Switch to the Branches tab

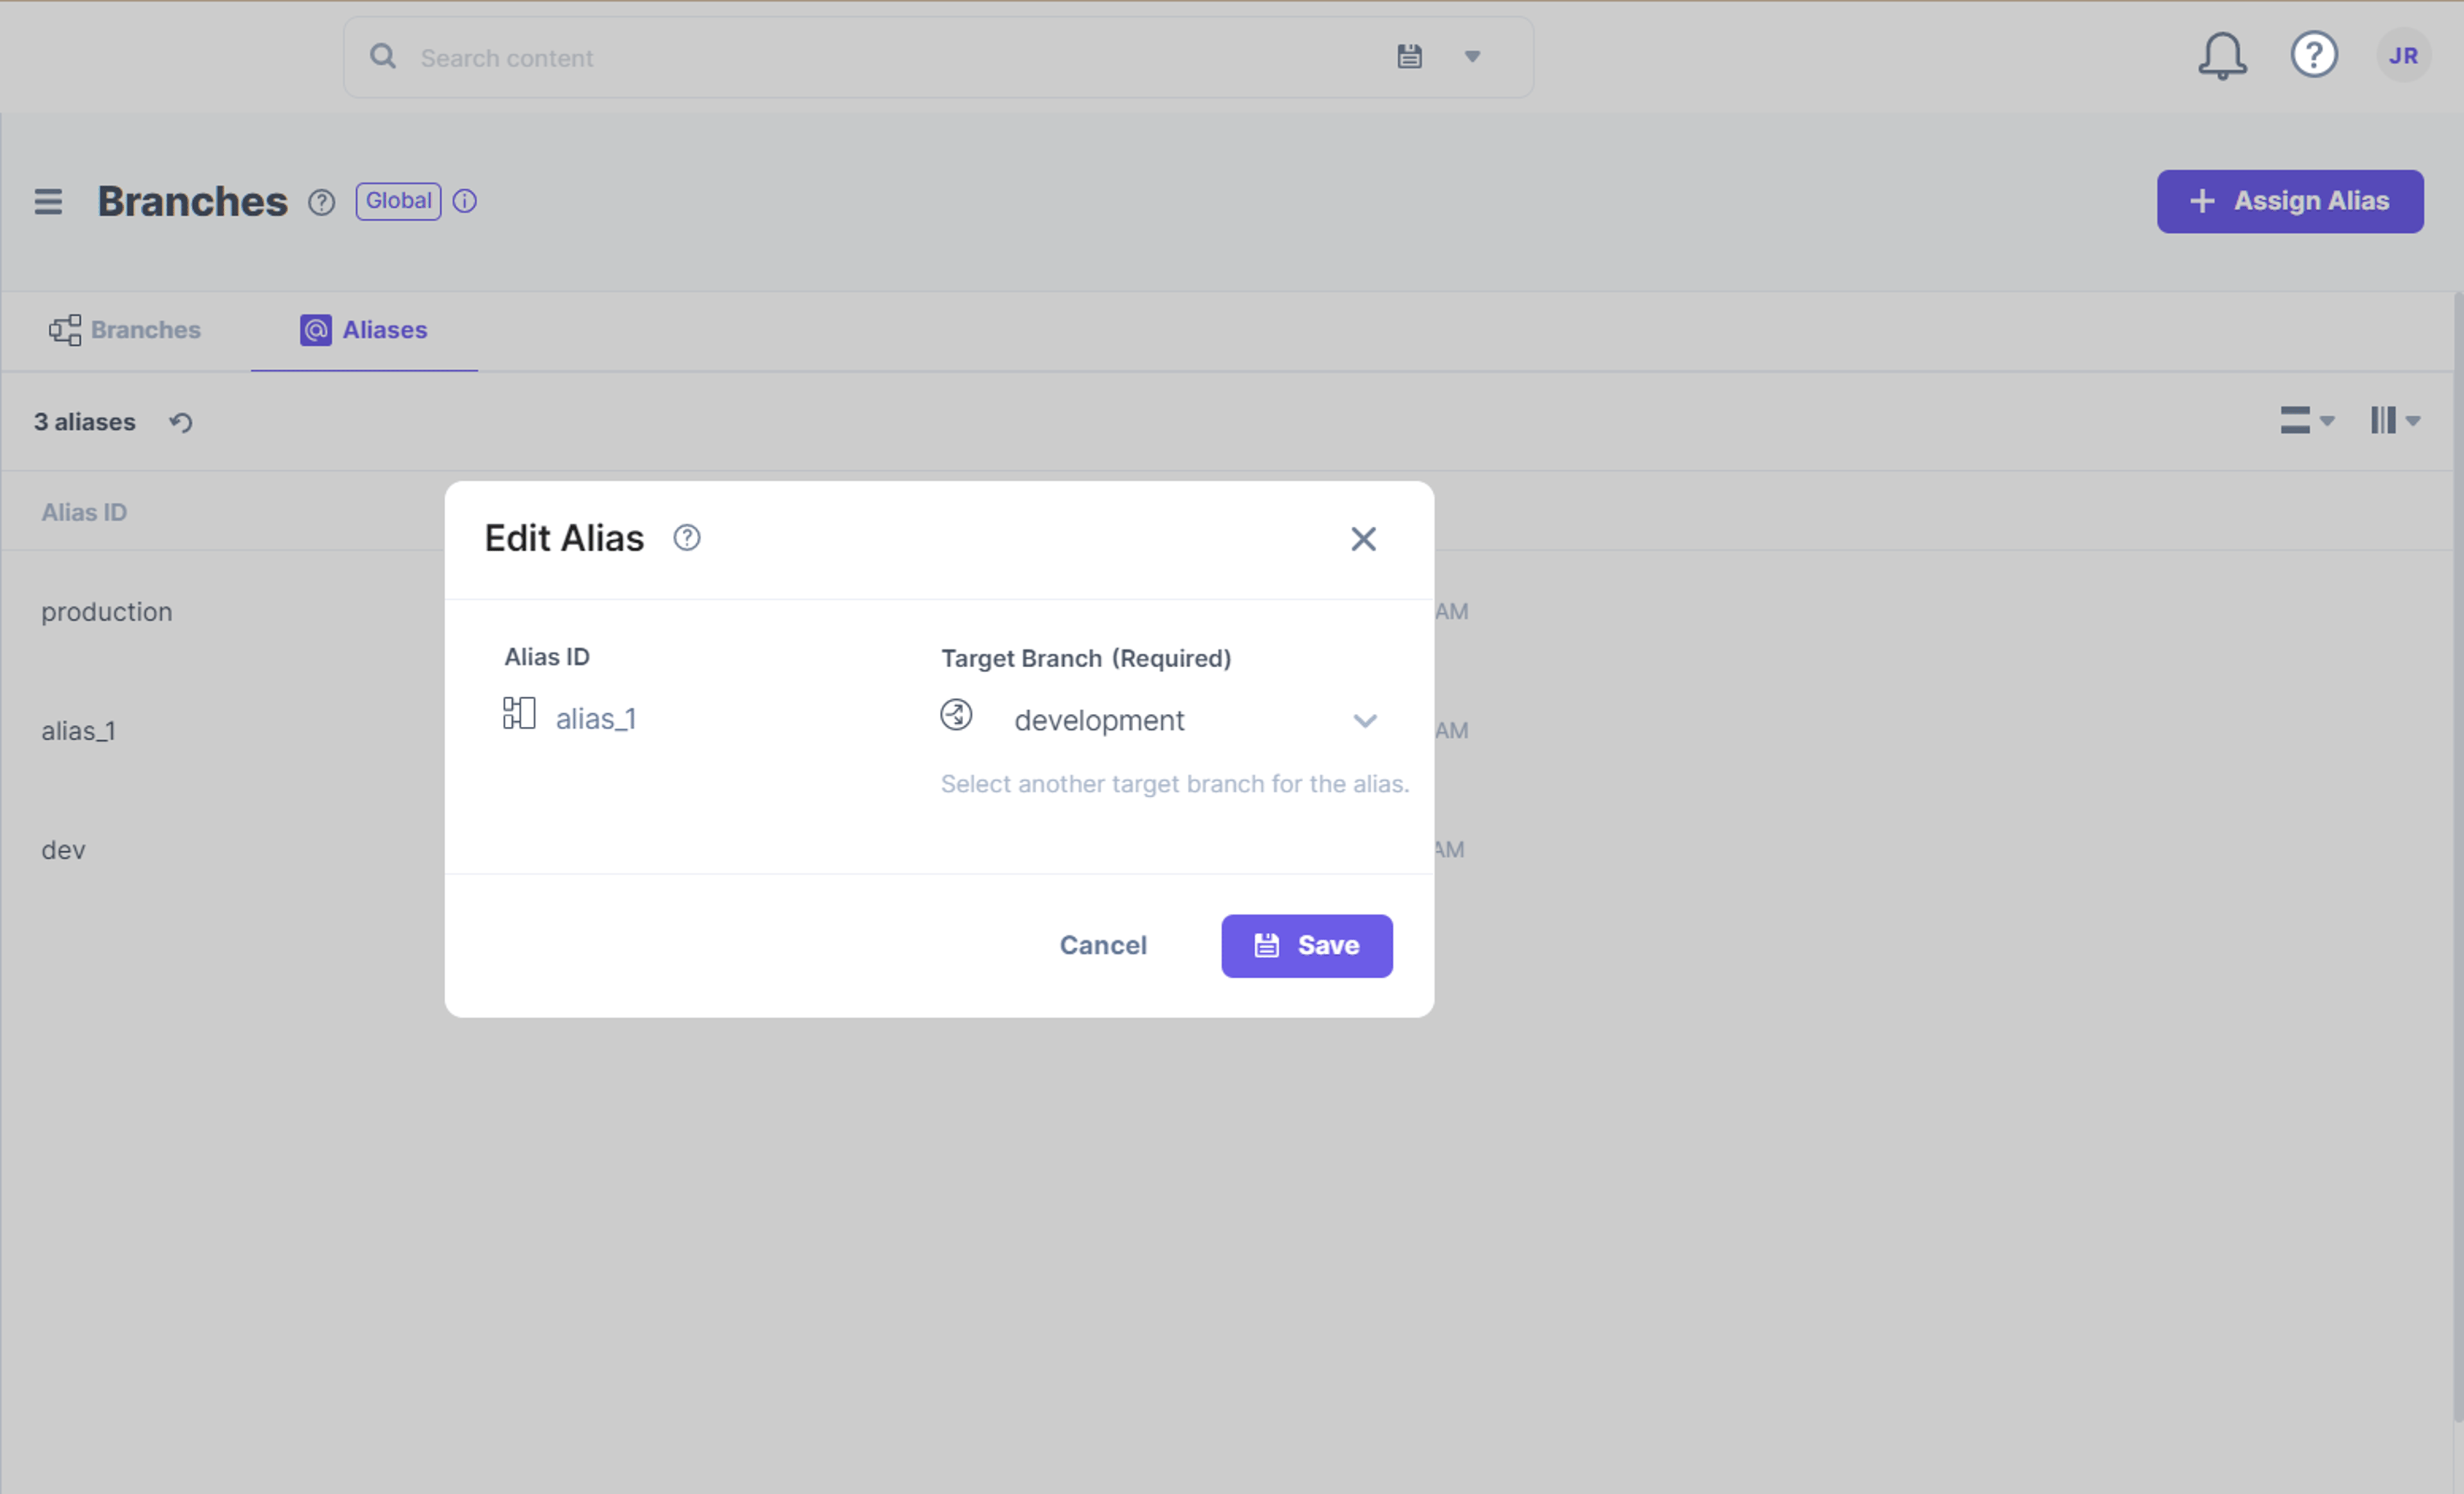tap(125, 330)
